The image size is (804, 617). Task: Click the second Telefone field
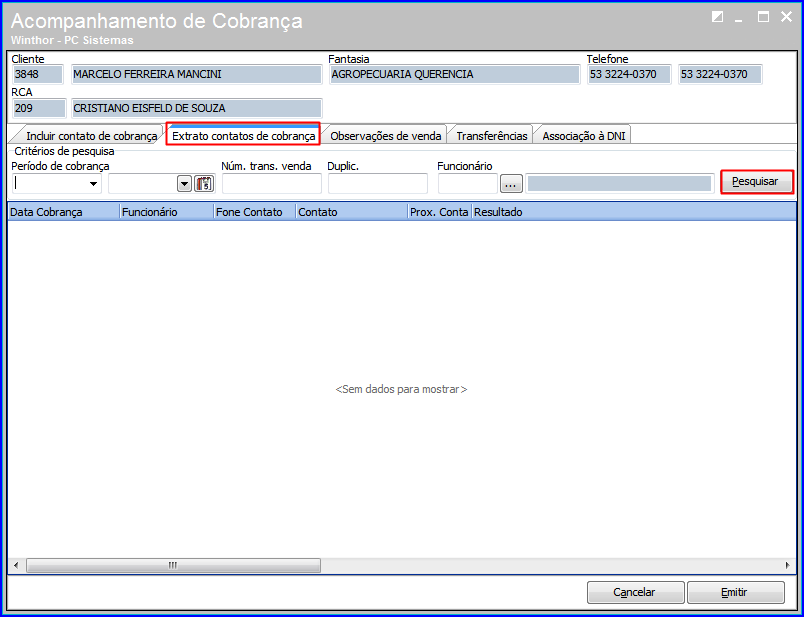720,74
